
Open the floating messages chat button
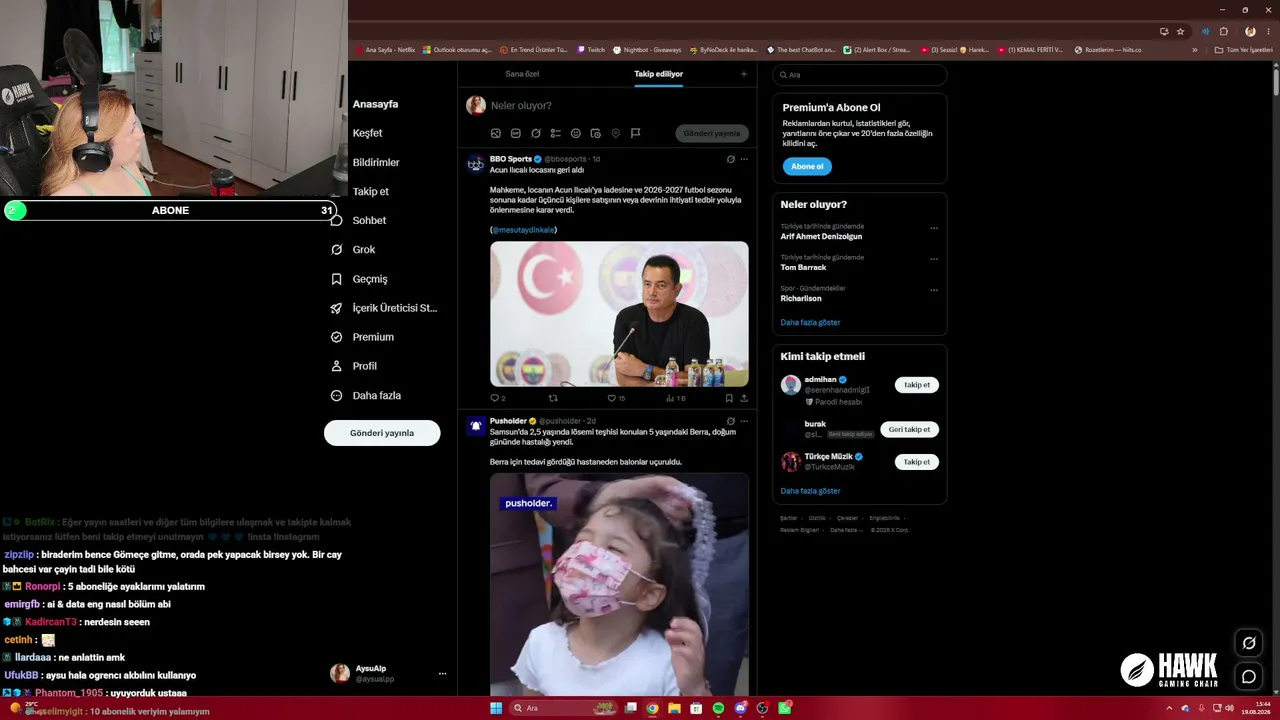coord(1249,677)
